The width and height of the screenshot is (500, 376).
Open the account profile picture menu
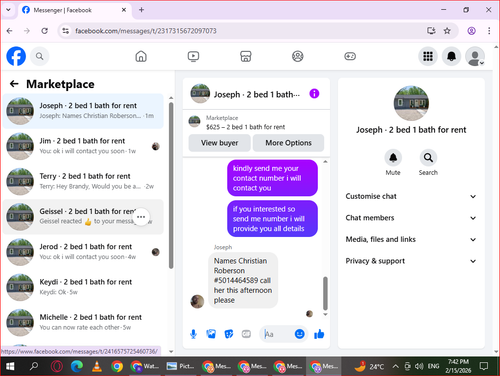tap(475, 56)
